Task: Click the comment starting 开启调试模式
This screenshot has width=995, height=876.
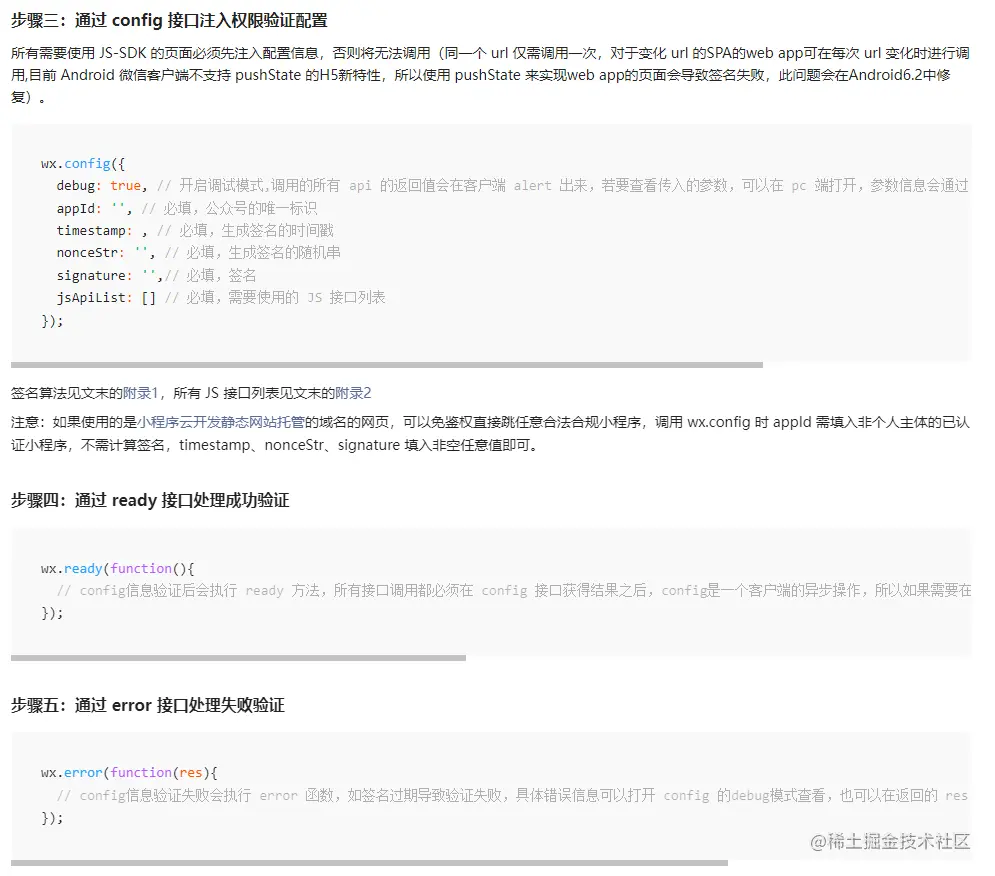Action: point(562,186)
